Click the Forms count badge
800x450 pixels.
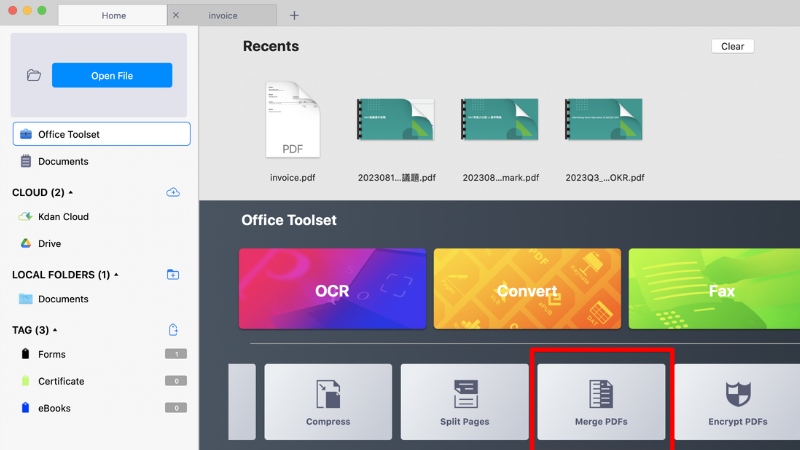click(x=176, y=354)
